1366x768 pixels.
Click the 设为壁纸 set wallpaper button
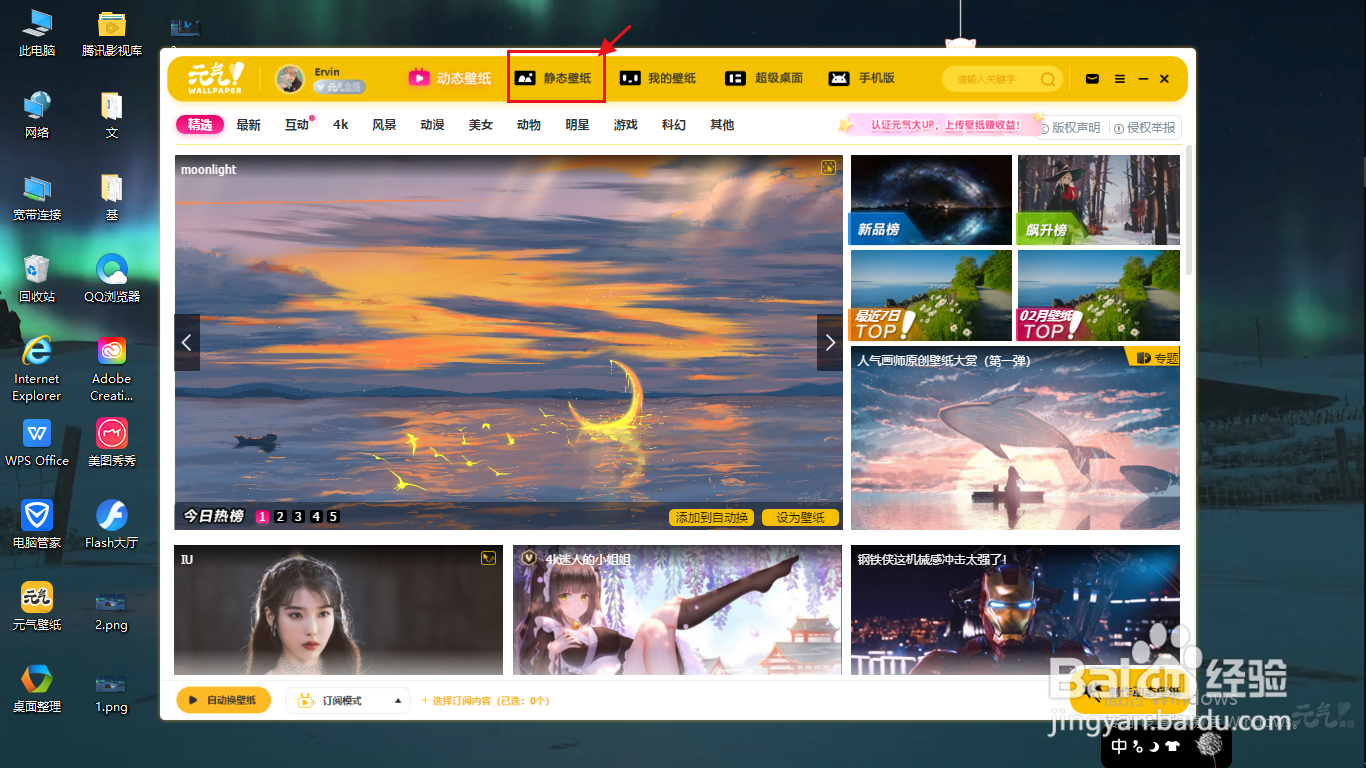pyautogui.click(x=800, y=517)
